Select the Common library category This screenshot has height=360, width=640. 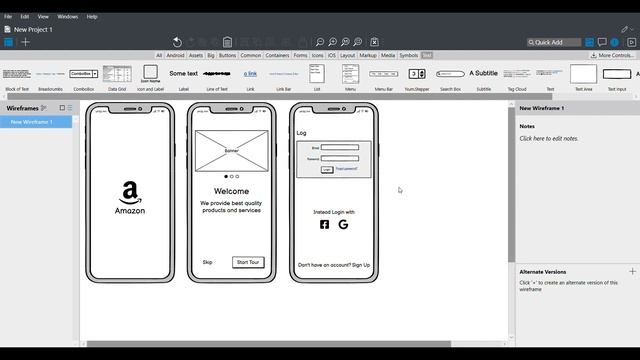(x=251, y=55)
